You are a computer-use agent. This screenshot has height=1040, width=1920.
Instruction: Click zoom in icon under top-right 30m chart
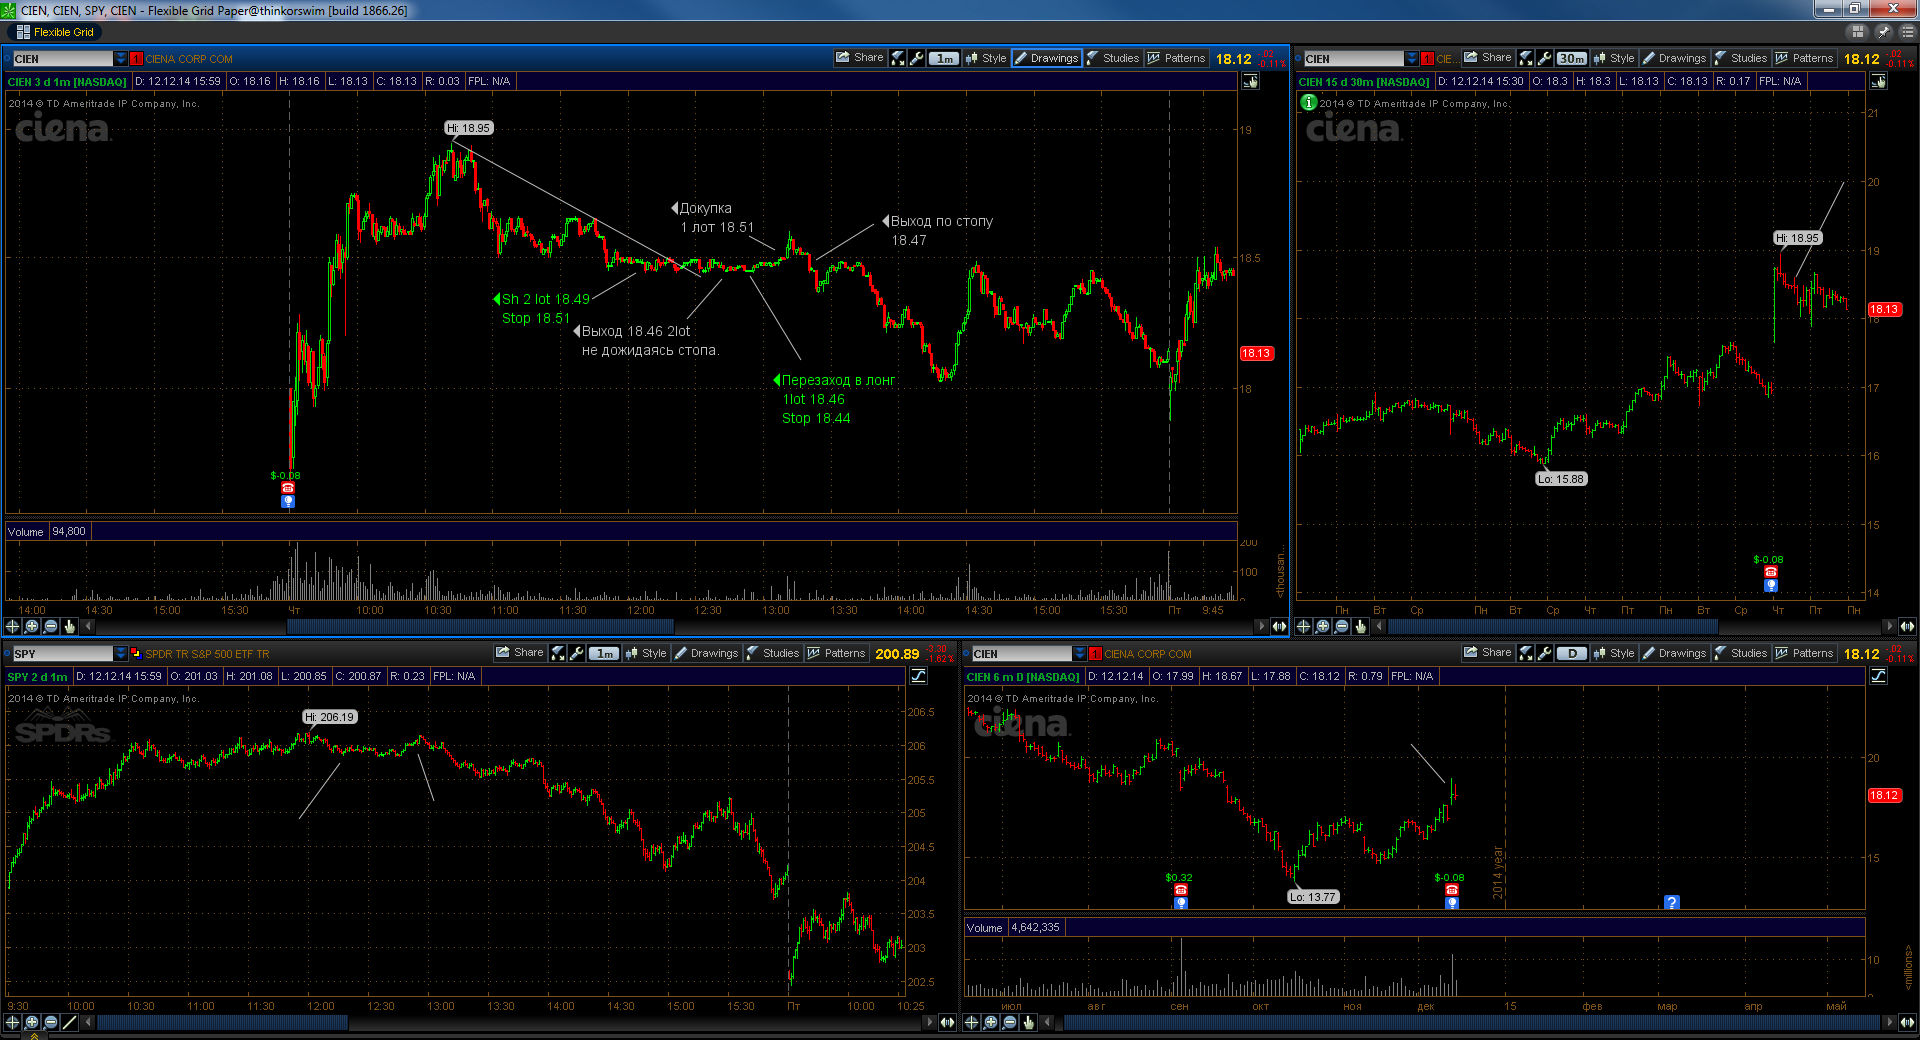point(1323,626)
